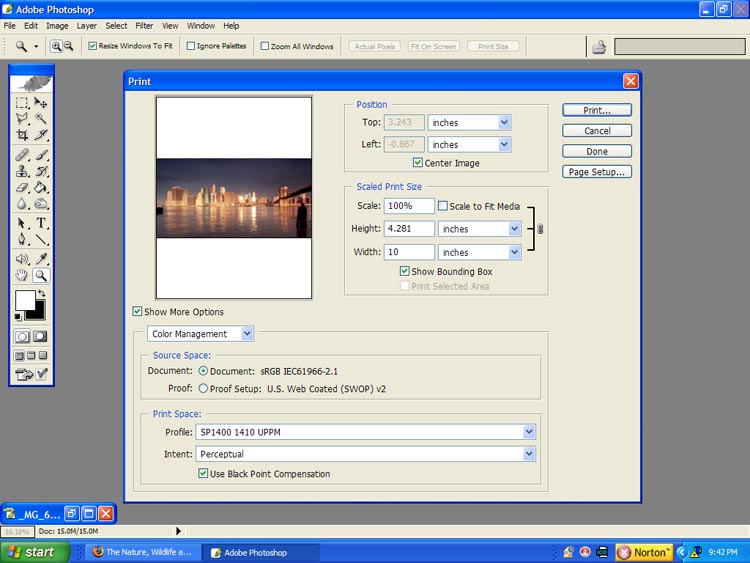Click the Page Setup... button
Screen dimensions: 750x563
[597, 172]
